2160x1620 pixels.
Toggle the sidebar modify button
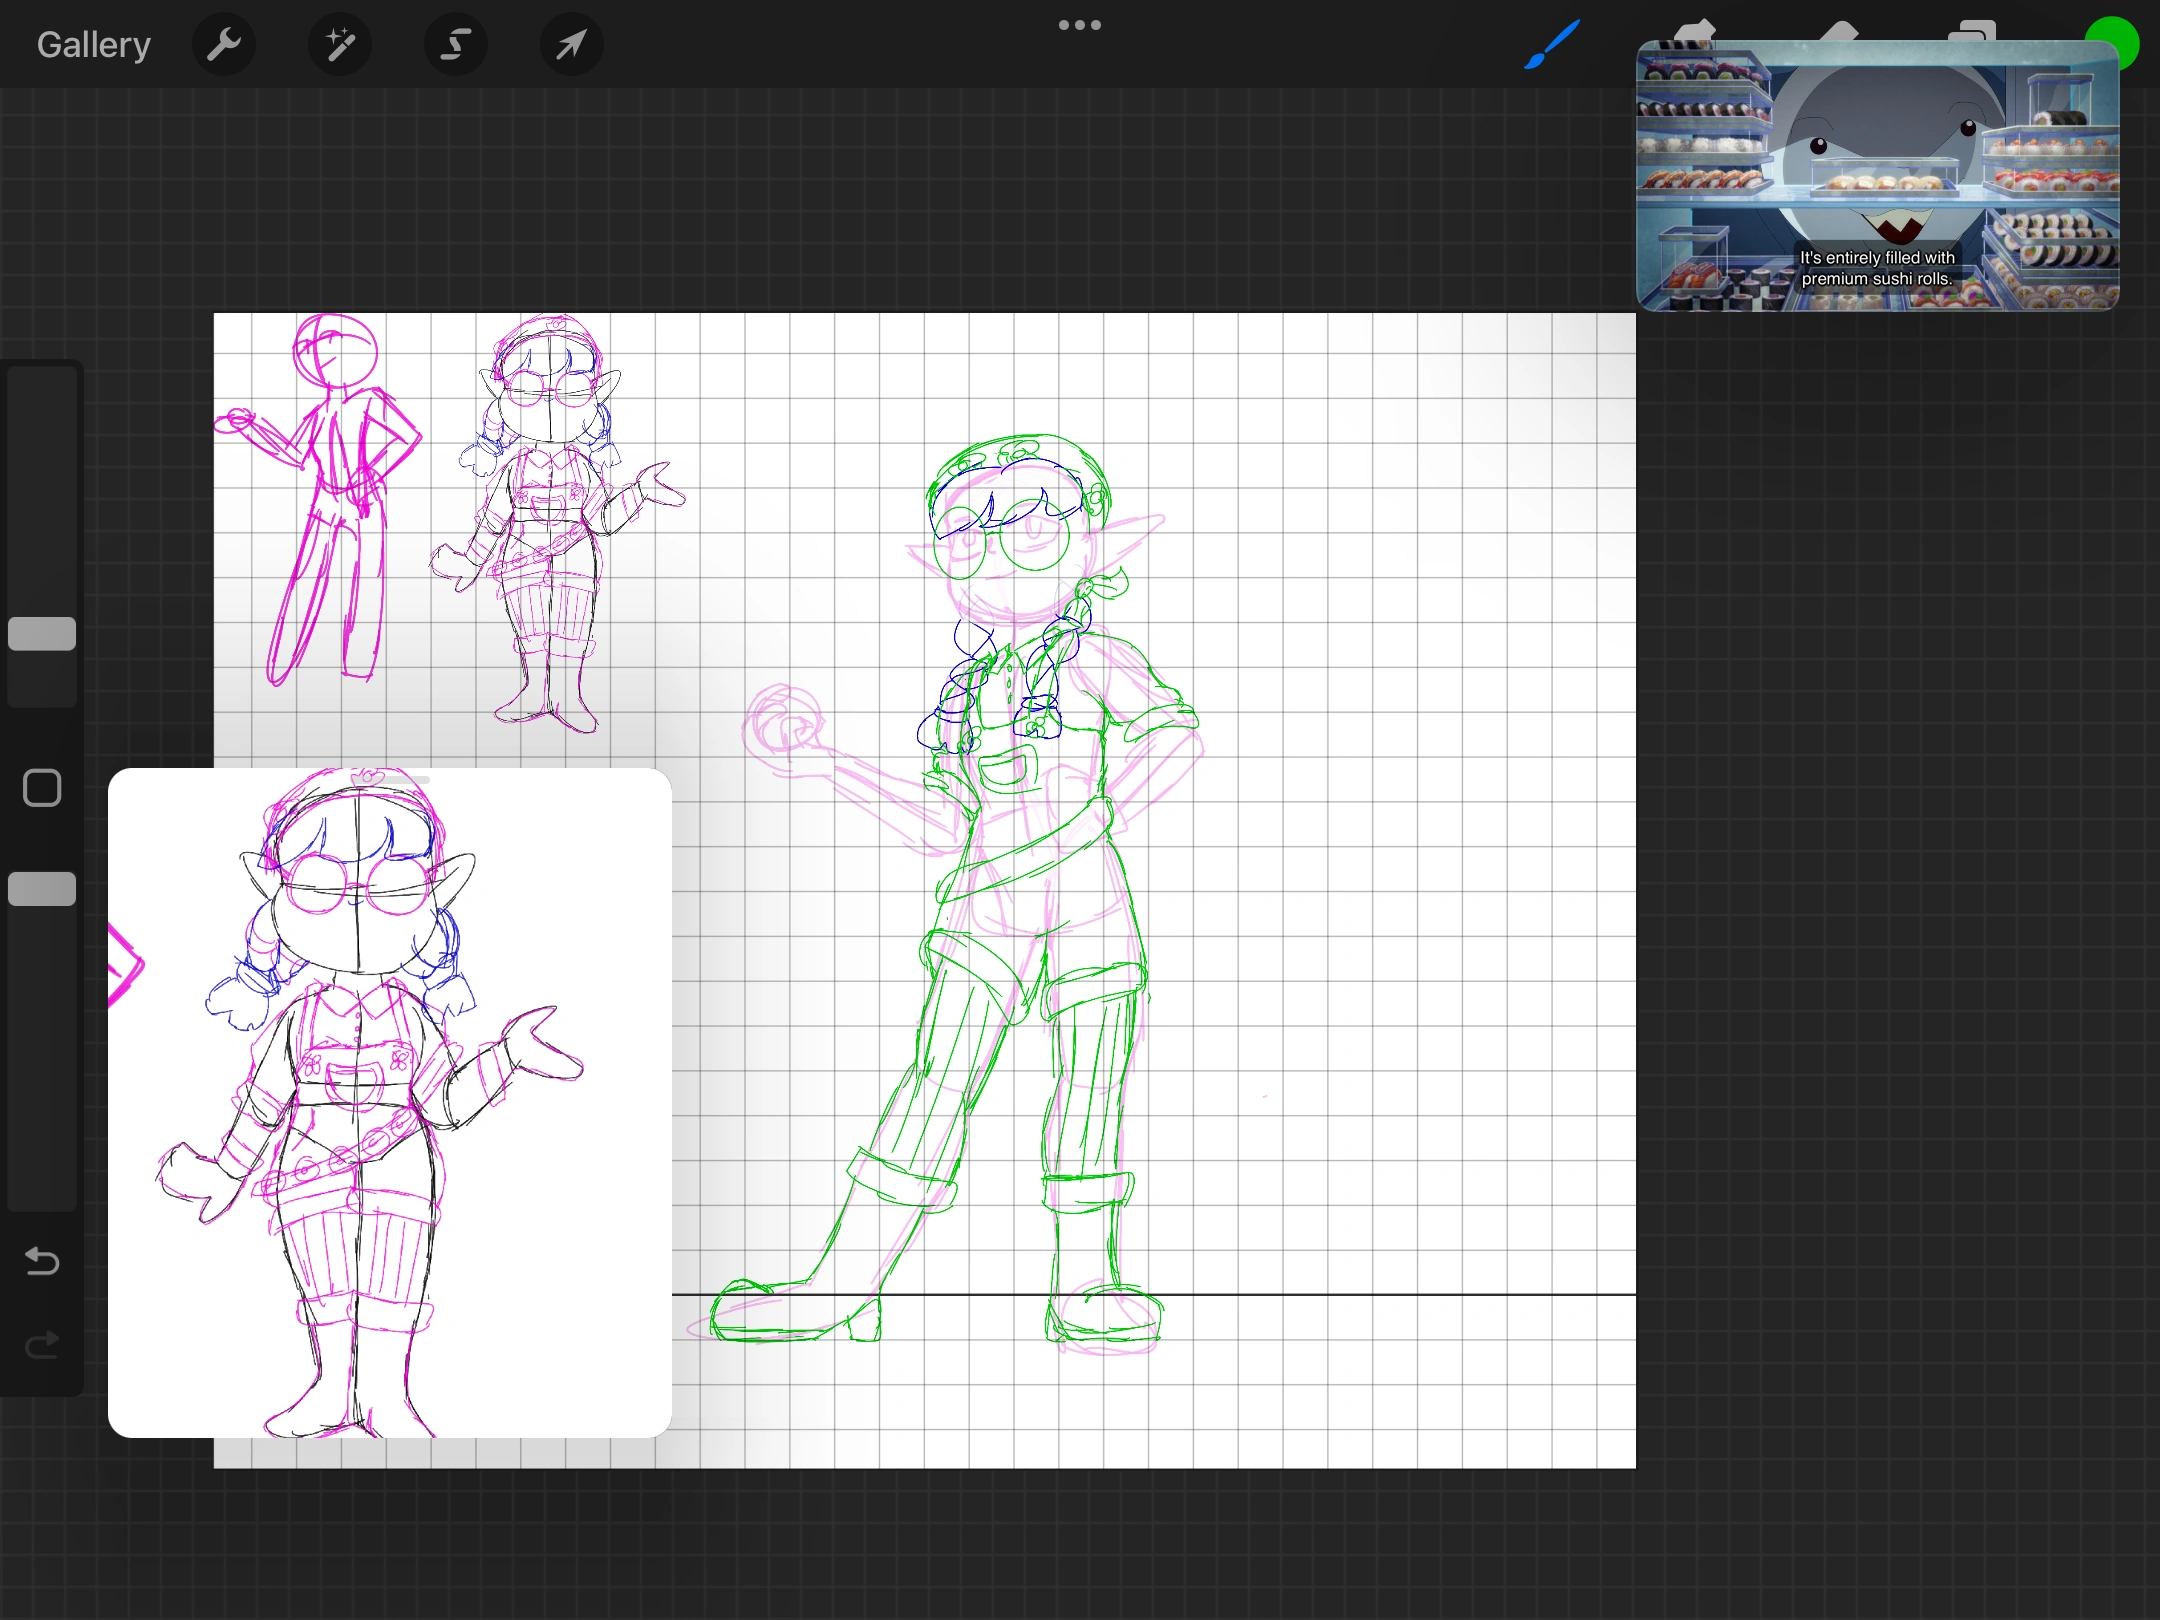tap(42, 788)
